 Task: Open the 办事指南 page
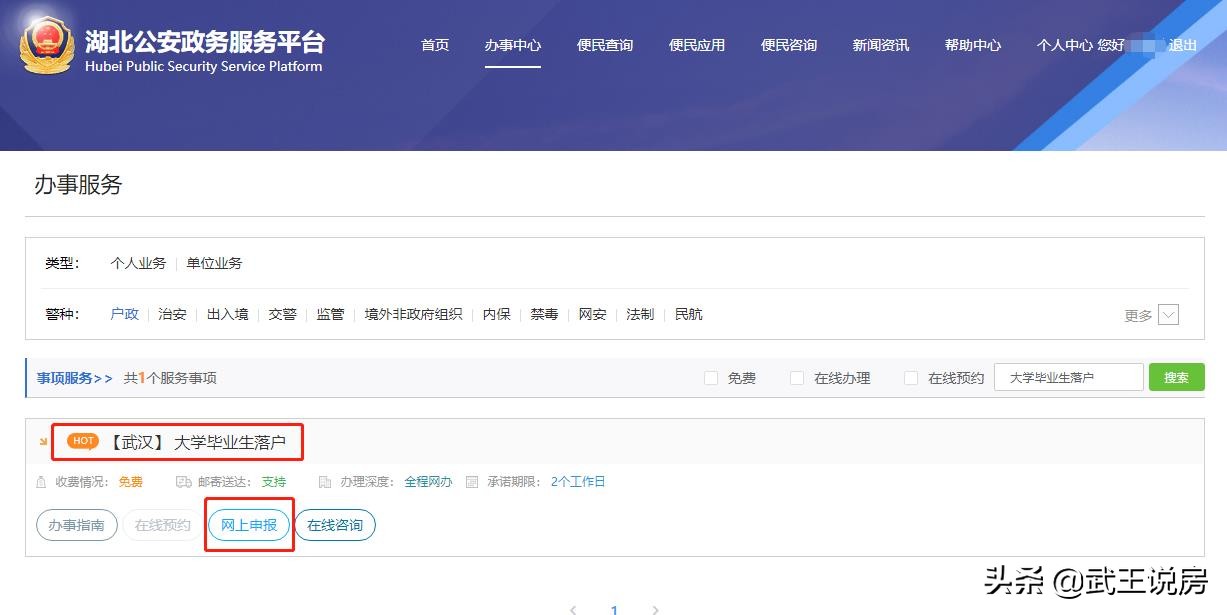click(76, 524)
